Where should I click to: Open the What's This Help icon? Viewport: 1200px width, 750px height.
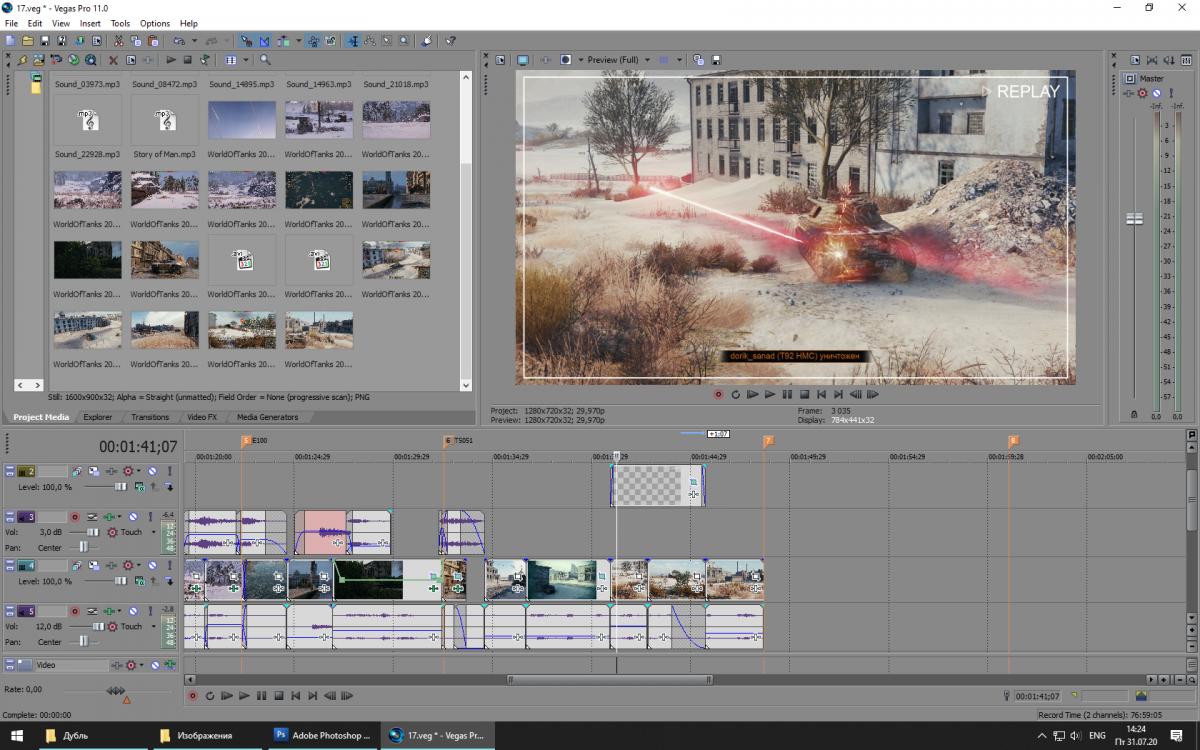(451, 41)
